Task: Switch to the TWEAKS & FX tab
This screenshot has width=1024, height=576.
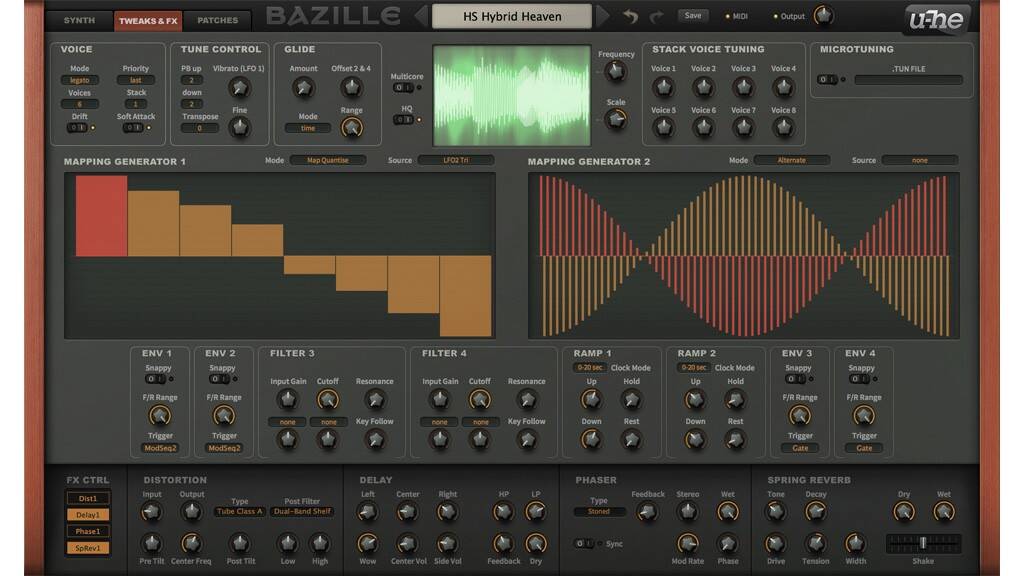Action: click(x=148, y=21)
